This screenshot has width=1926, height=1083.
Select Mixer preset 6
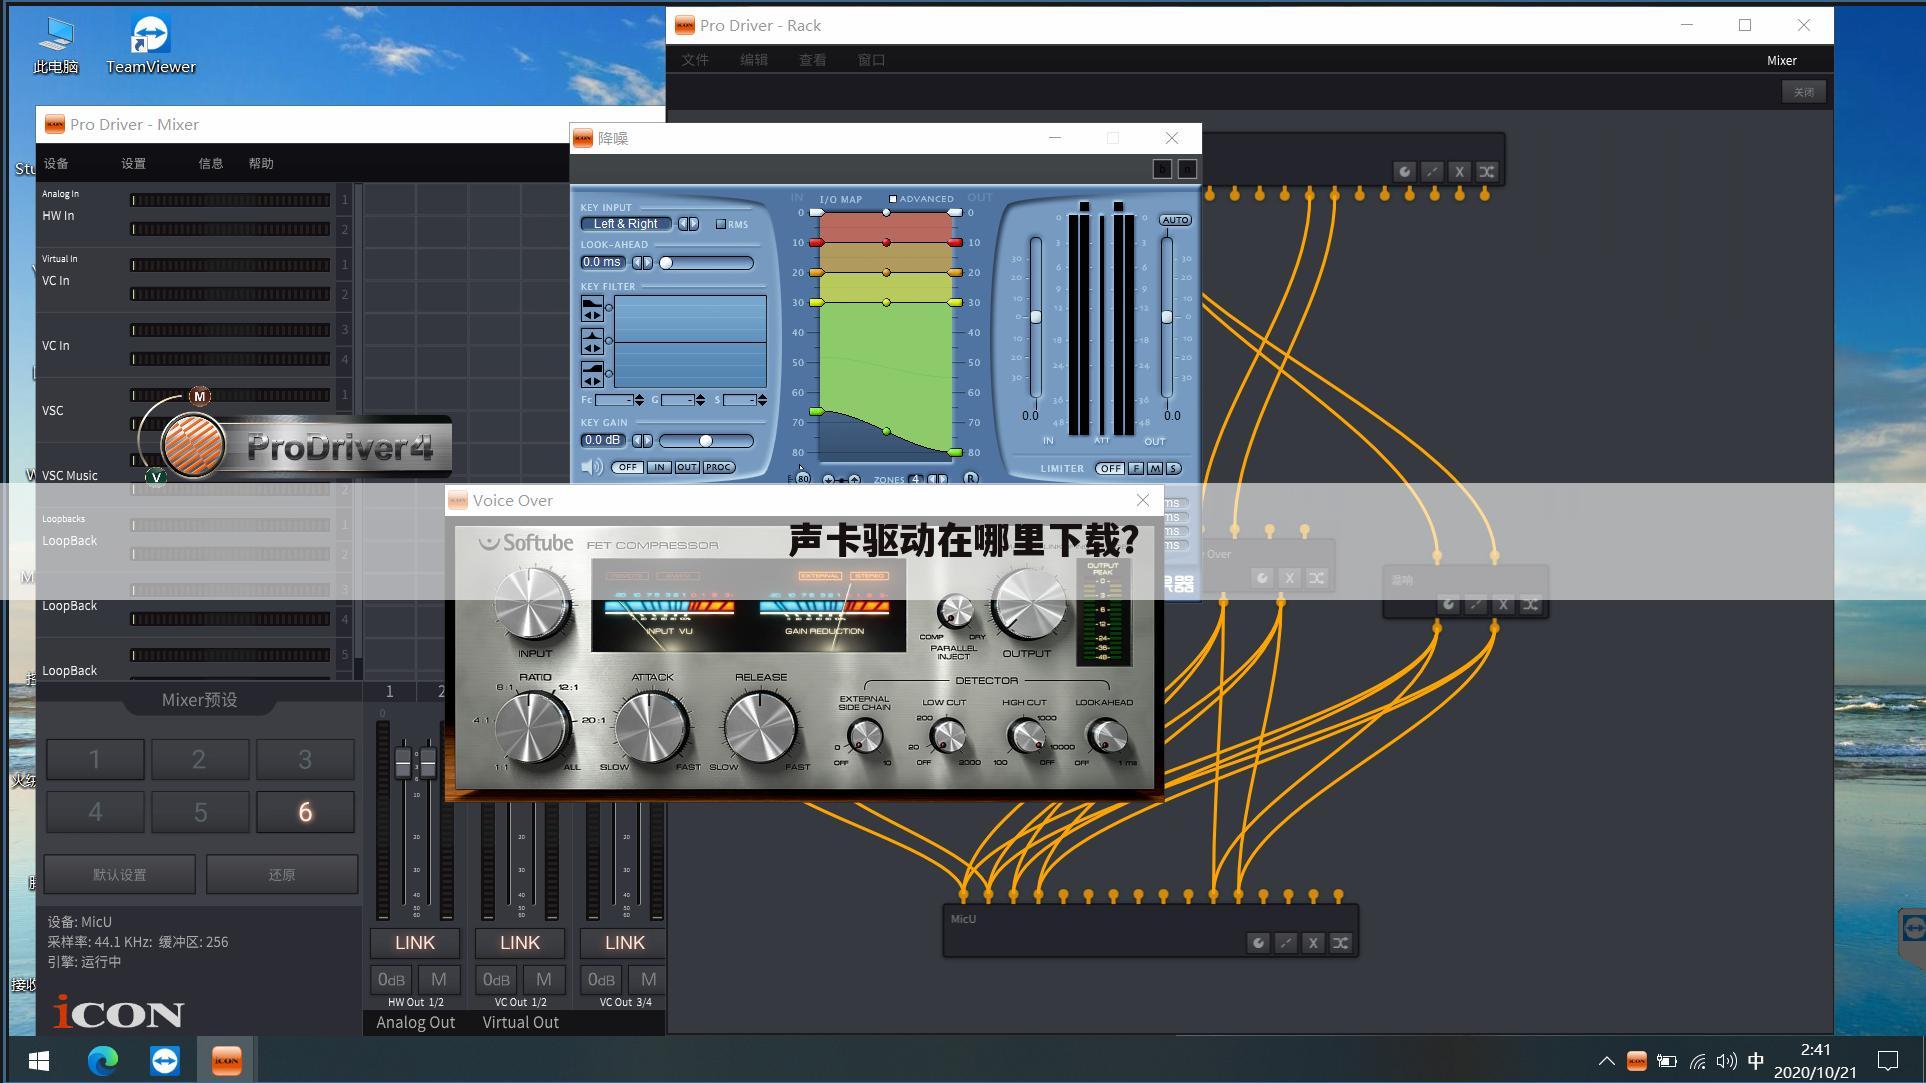[305, 812]
